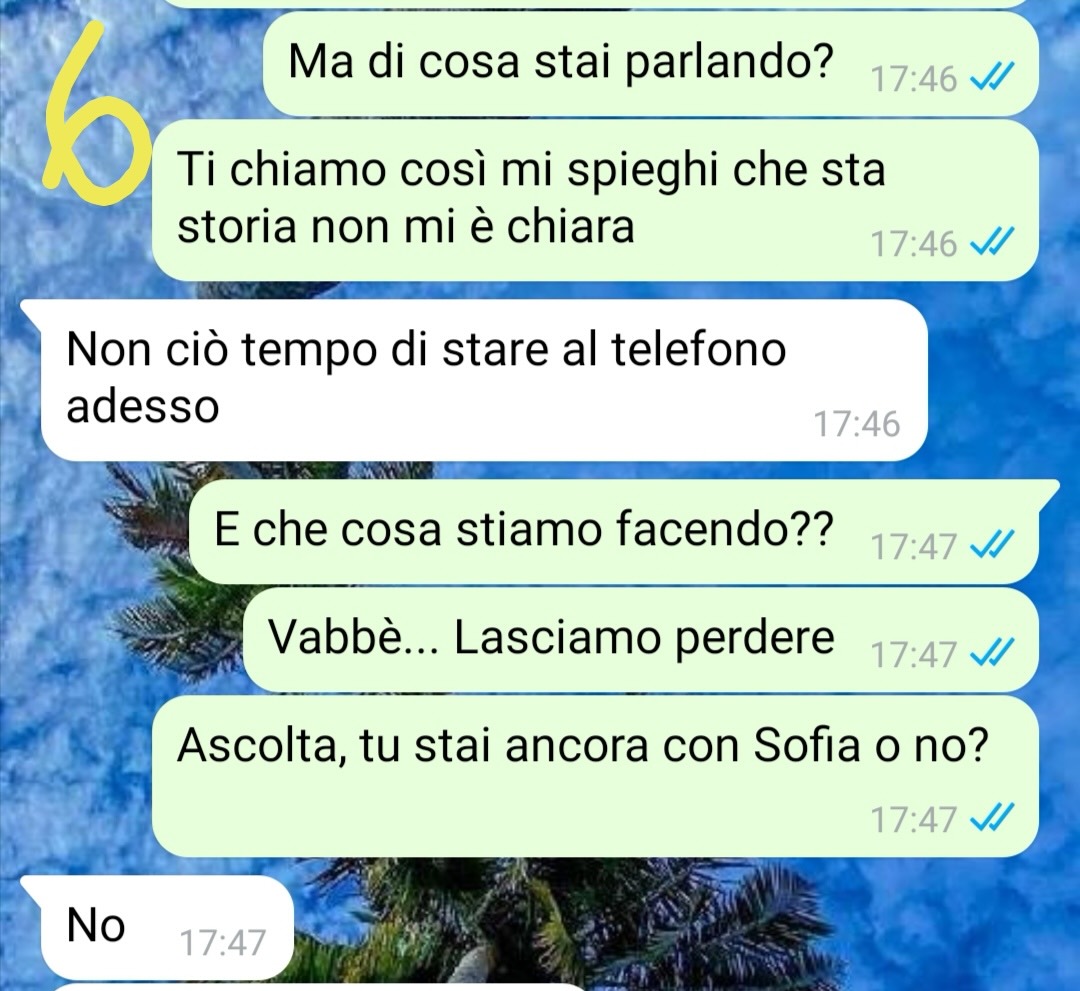Select the 'Ti chiamo così mi spieghi' message bubble
This screenshot has height=991, width=1080.
click(595, 200)
